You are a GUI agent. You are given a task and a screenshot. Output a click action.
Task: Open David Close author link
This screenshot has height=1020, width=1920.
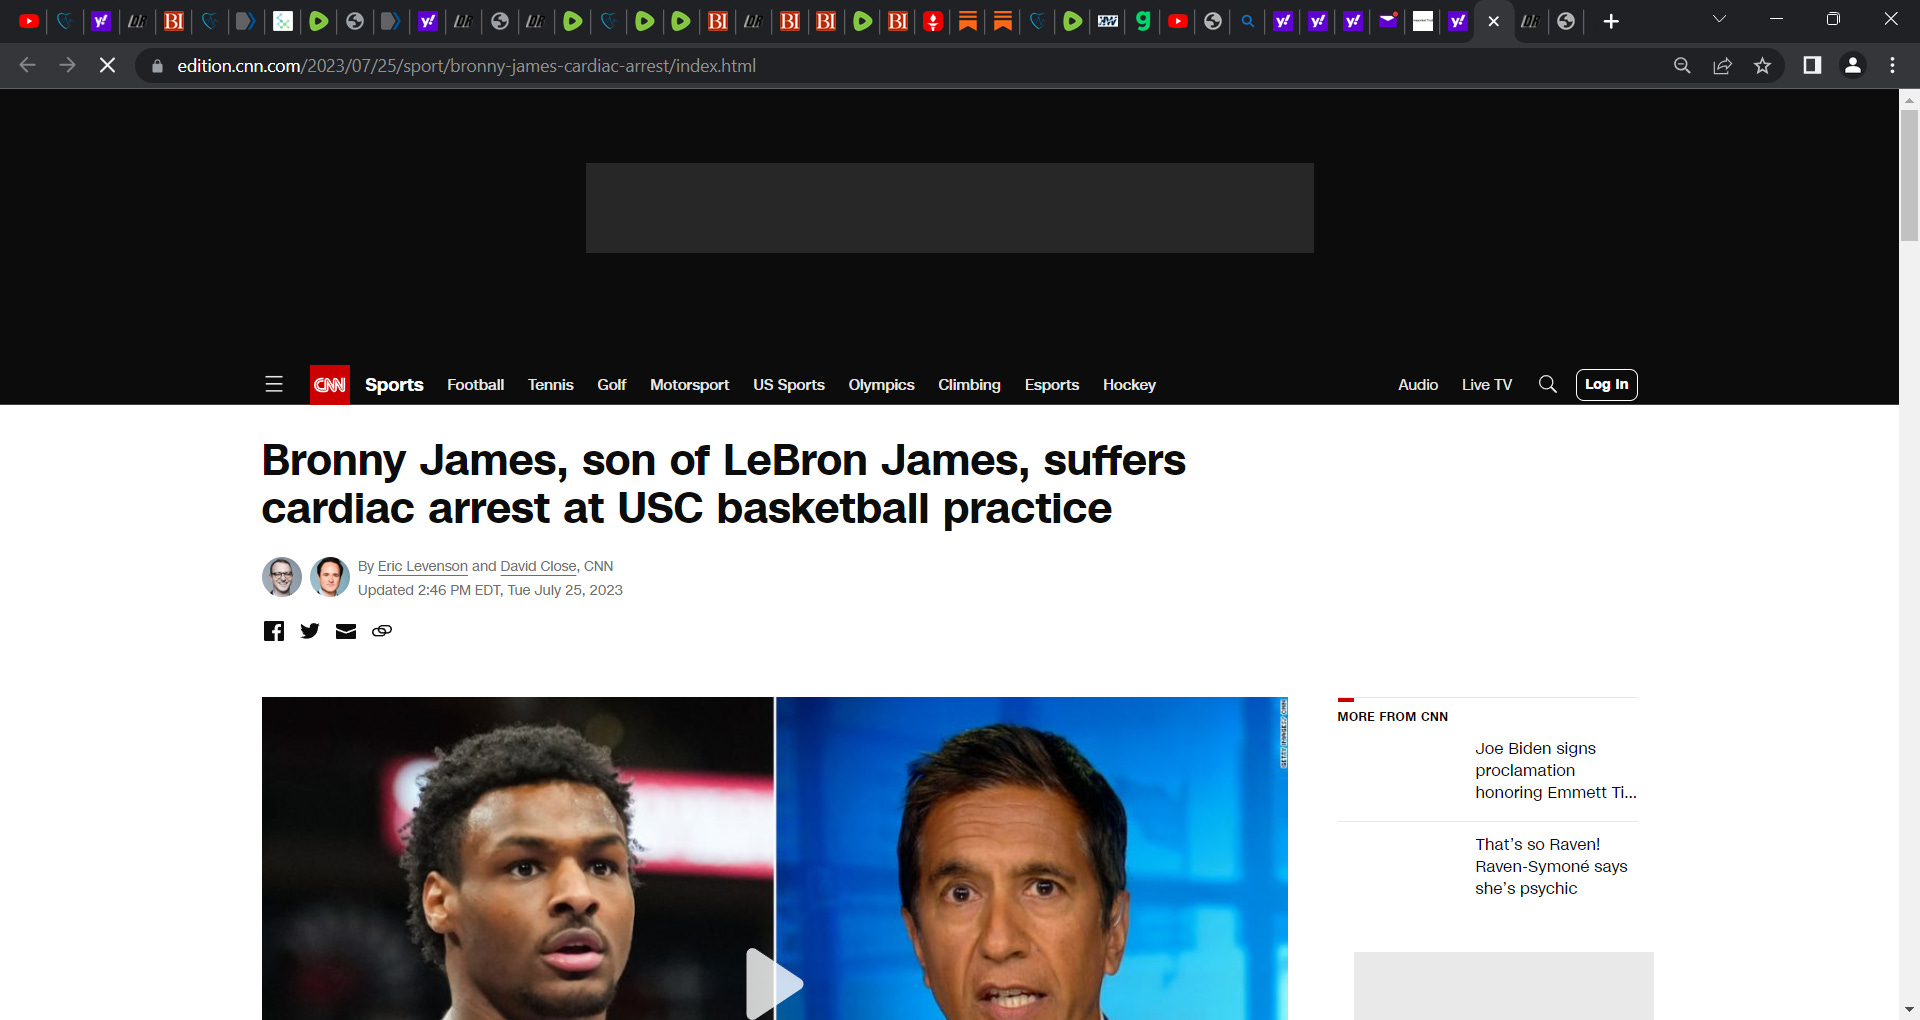pos(538,566)
